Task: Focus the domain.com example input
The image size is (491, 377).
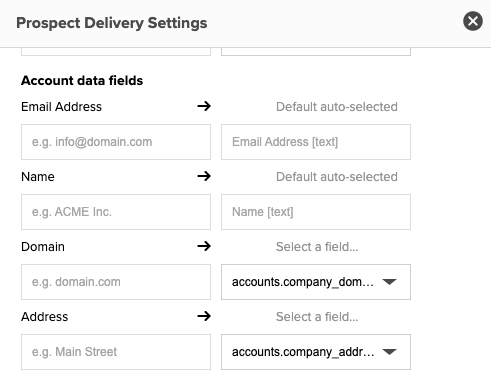Action: 116,282
